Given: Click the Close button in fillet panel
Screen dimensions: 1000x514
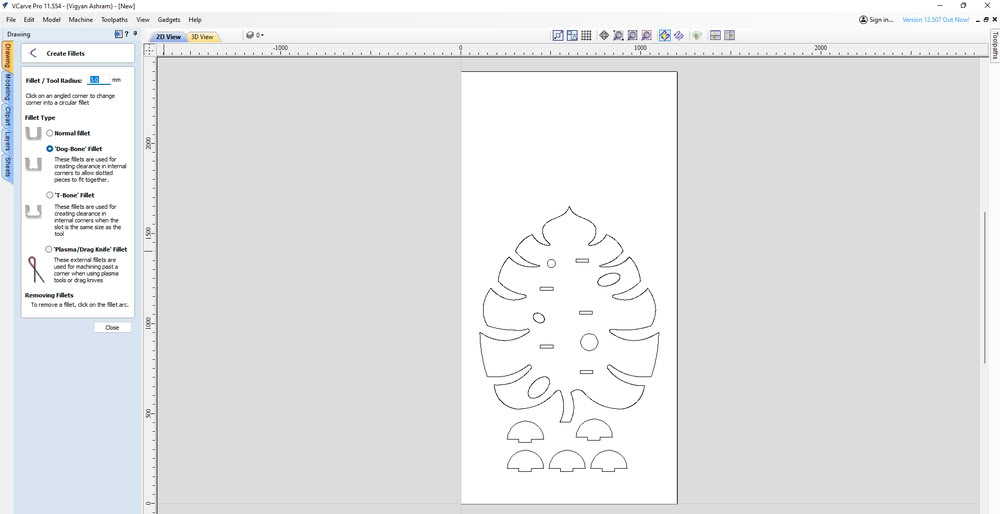Looking at the screenshot, I should (x=112, y=327).
